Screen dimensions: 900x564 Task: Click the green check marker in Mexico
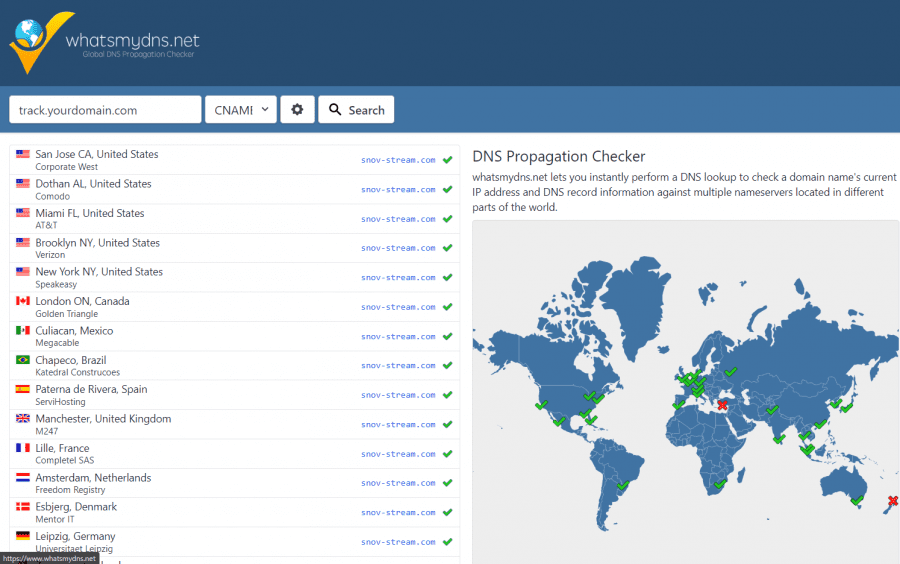[558, 421]
